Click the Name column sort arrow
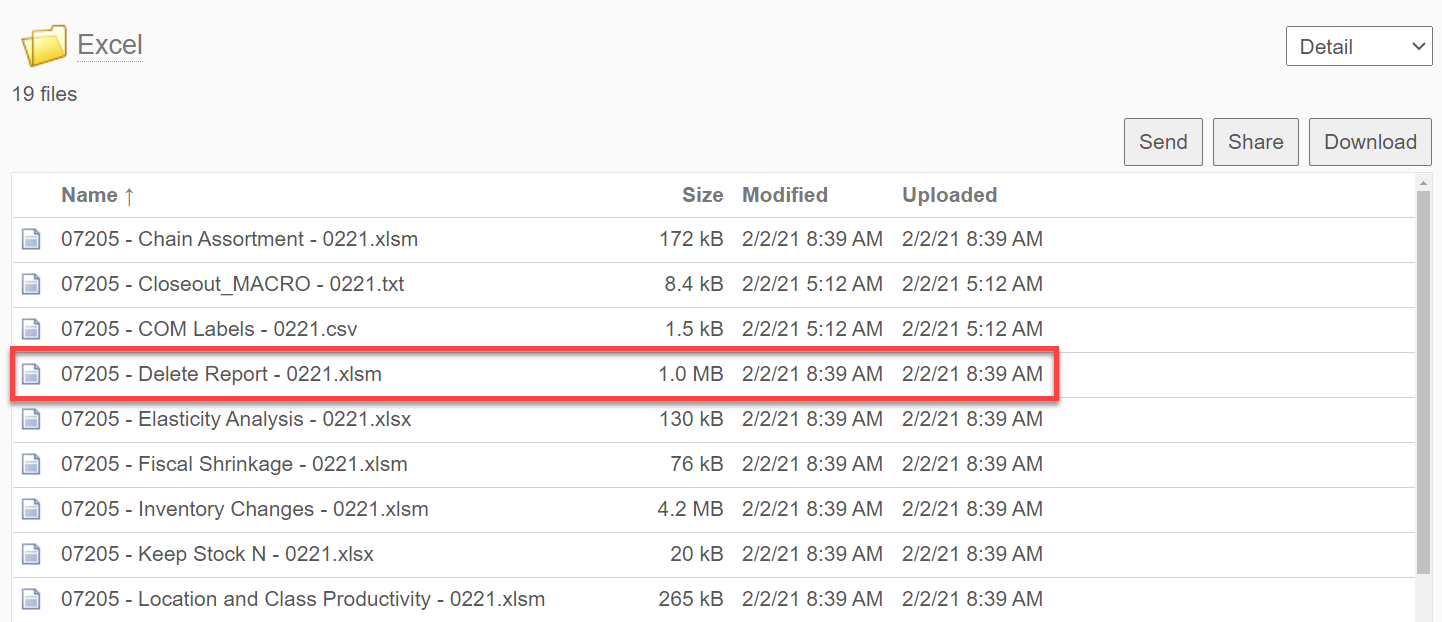 point(130,195)
